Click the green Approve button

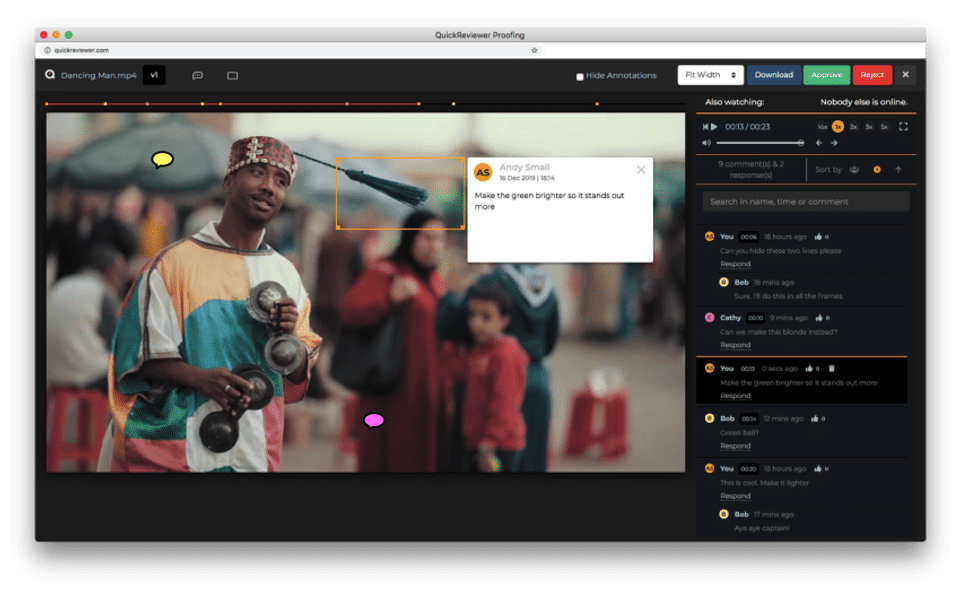coord(826,75)
